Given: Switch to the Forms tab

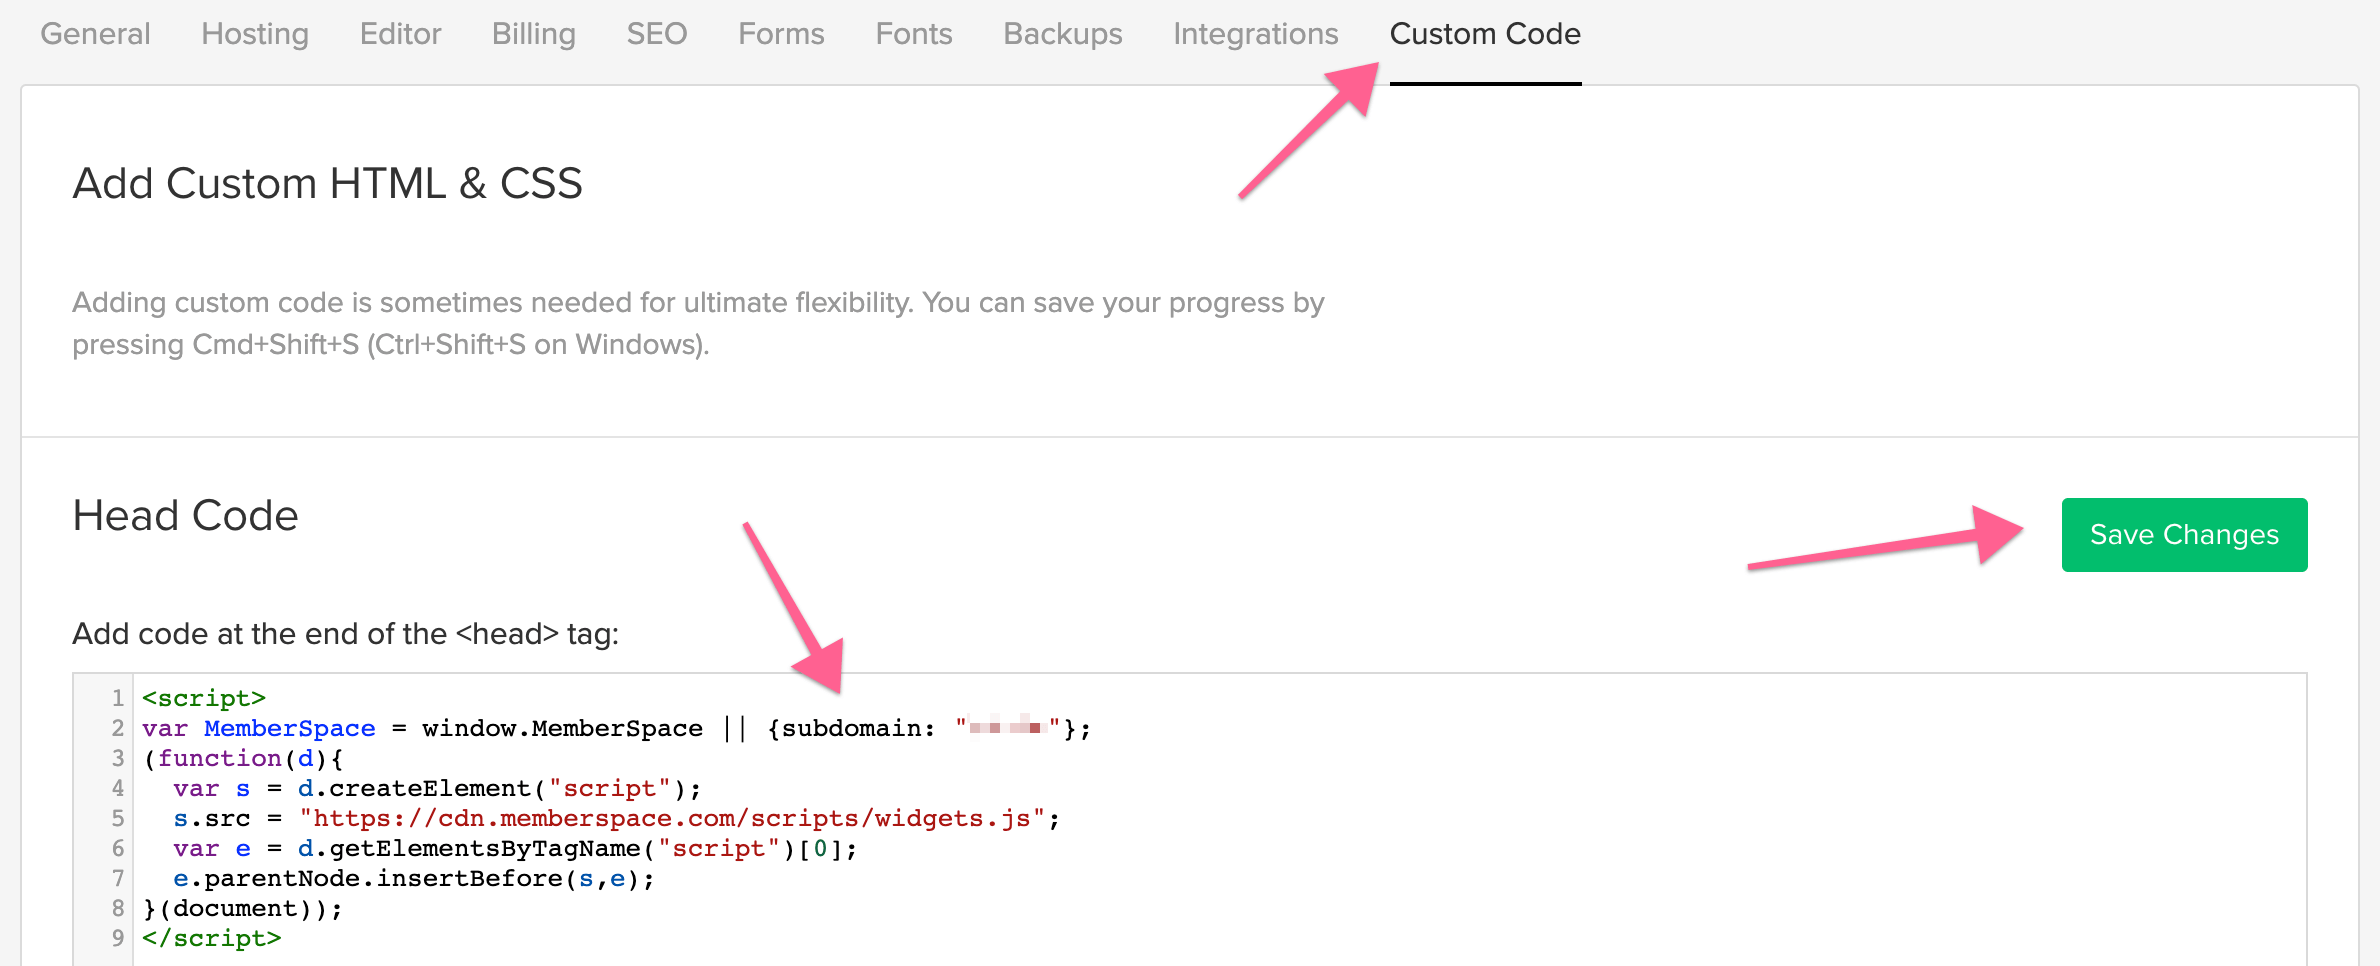Looking at the screenshot, I should pos(781,34).
